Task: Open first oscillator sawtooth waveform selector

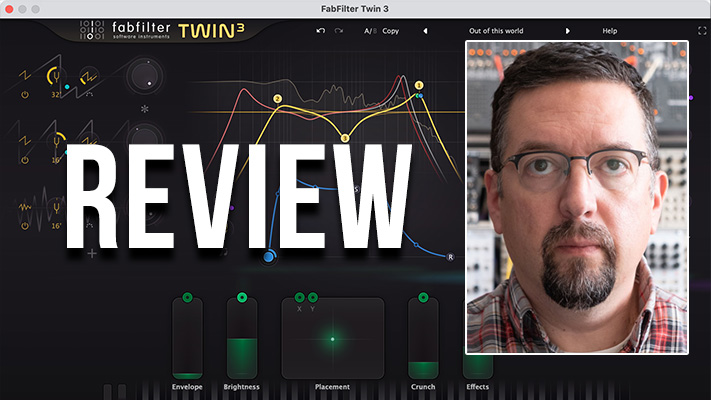Action: point(25,75)
